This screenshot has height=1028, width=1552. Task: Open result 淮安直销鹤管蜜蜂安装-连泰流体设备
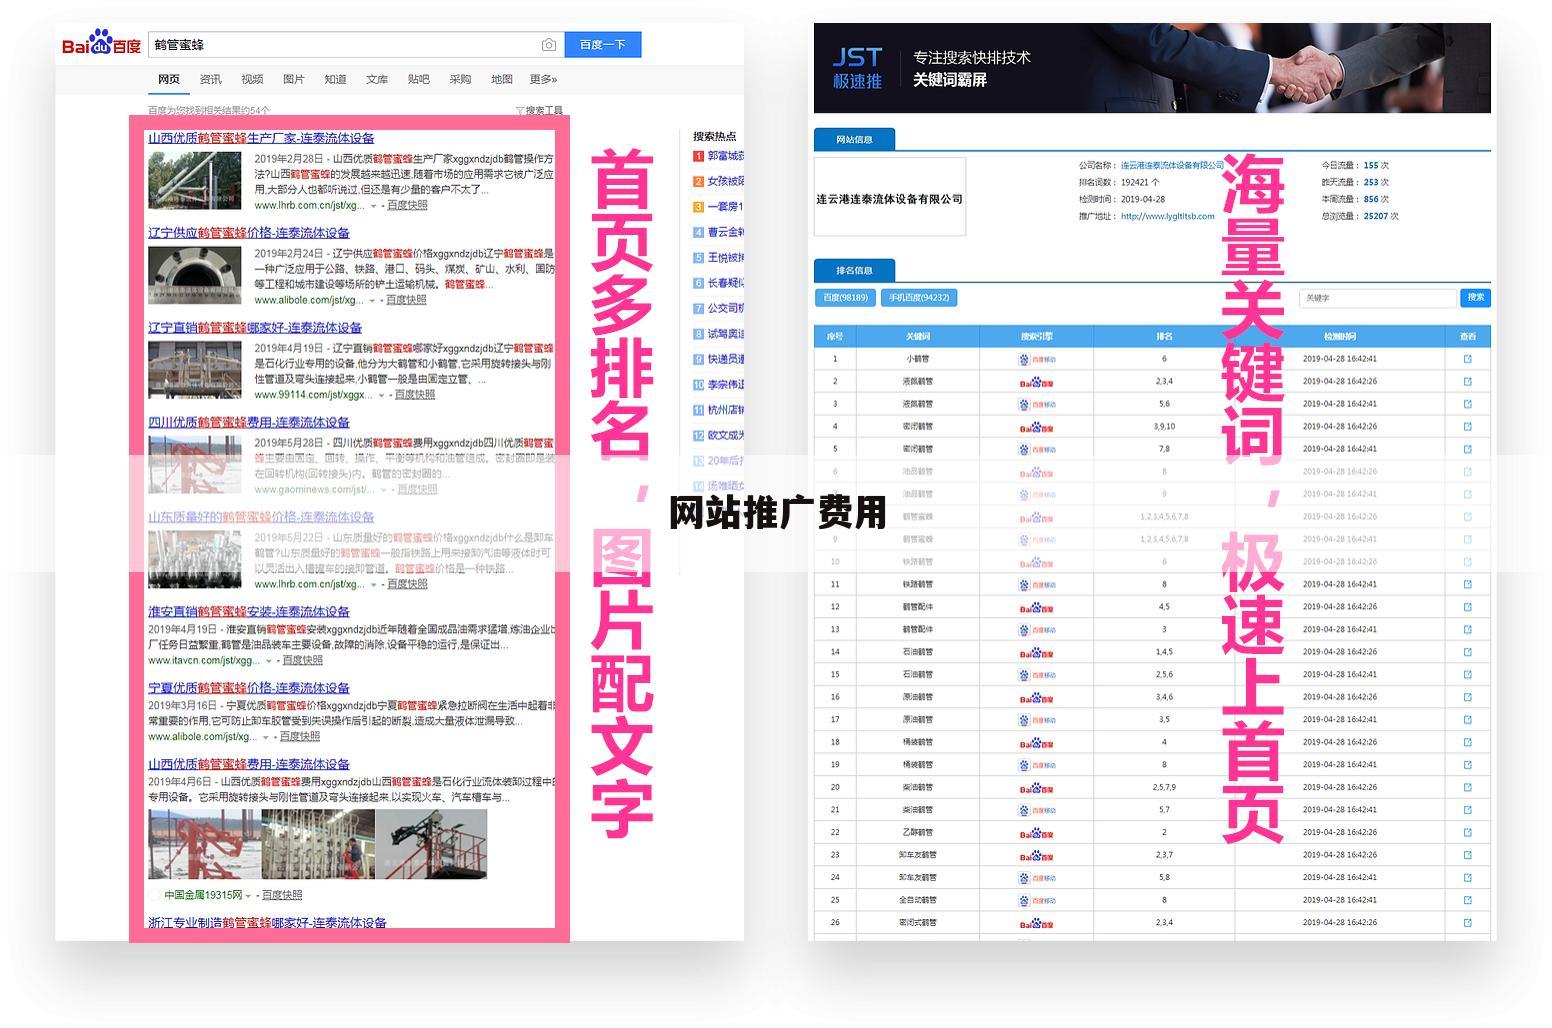pos(249,612)
